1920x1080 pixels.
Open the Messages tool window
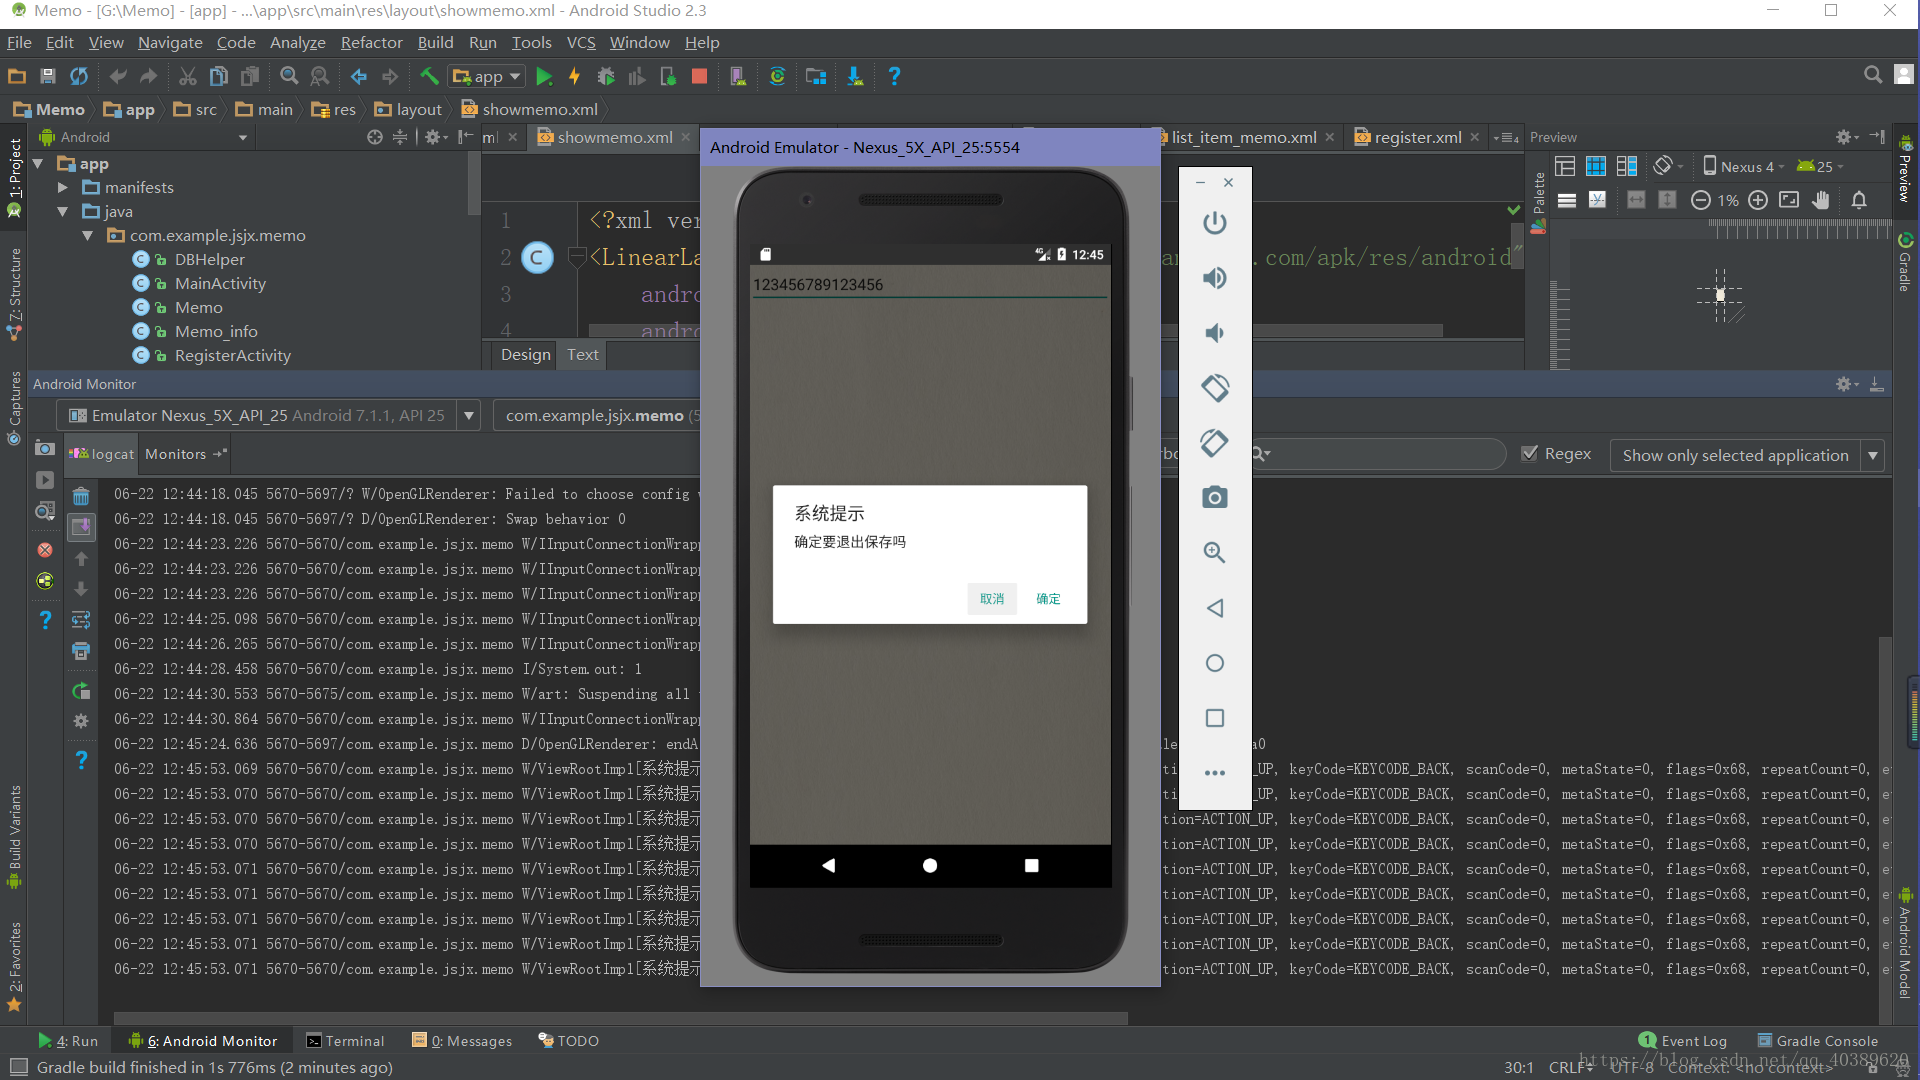pos(462,1041)
